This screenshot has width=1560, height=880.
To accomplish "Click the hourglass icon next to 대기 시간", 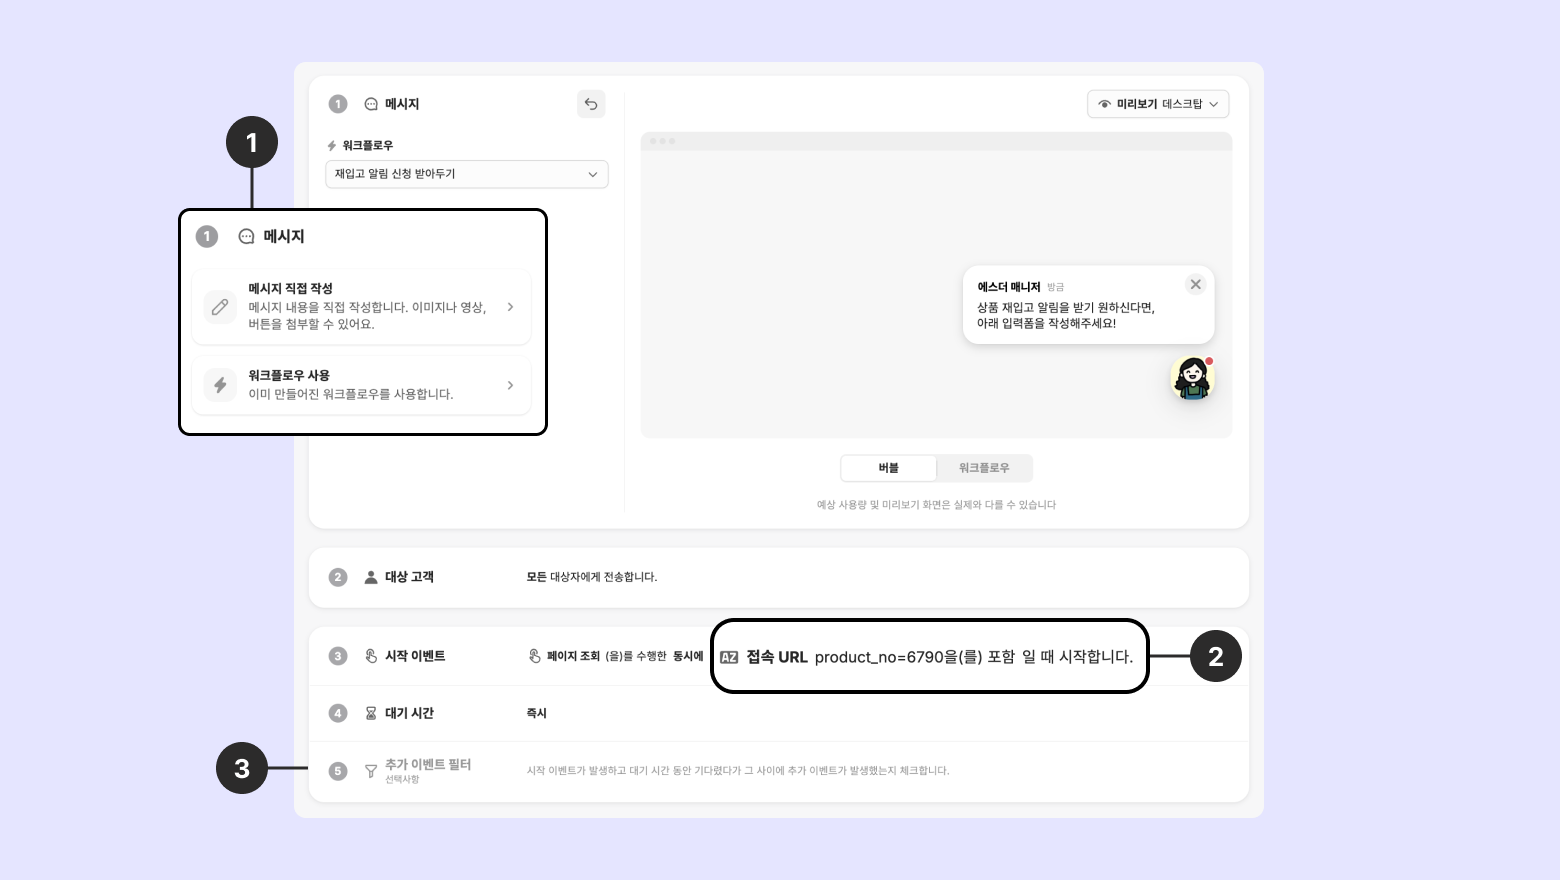I will tap(371, 713).
